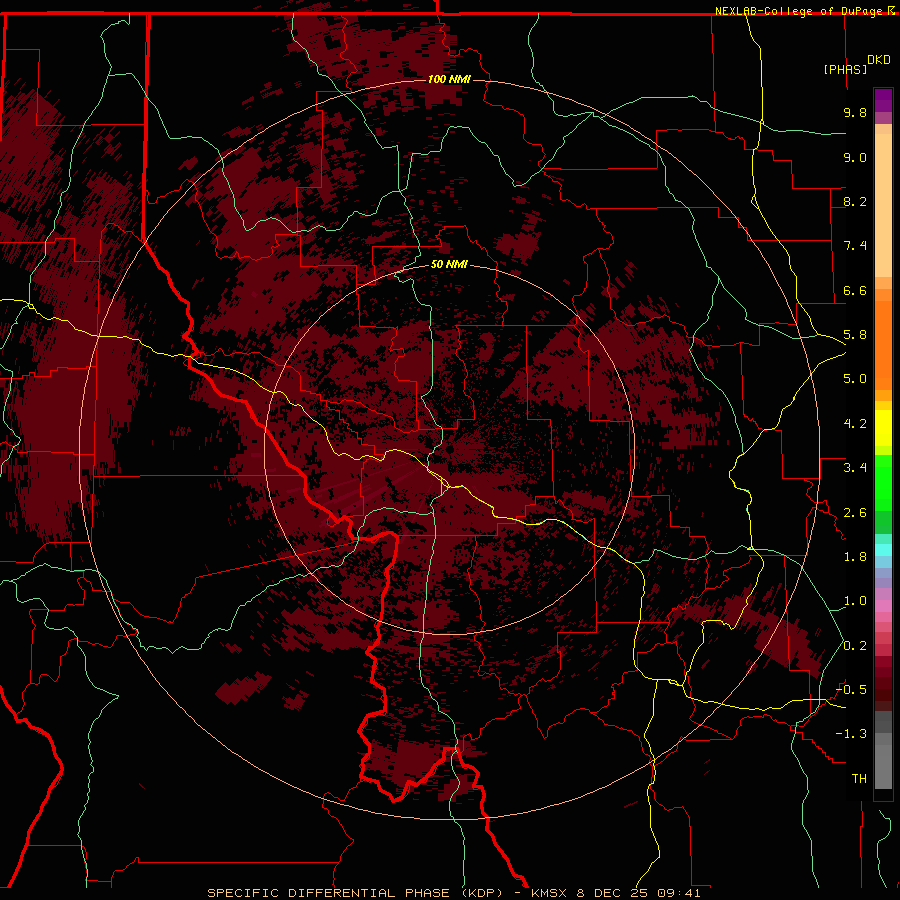Click the TH legend label

pos(859,779)
